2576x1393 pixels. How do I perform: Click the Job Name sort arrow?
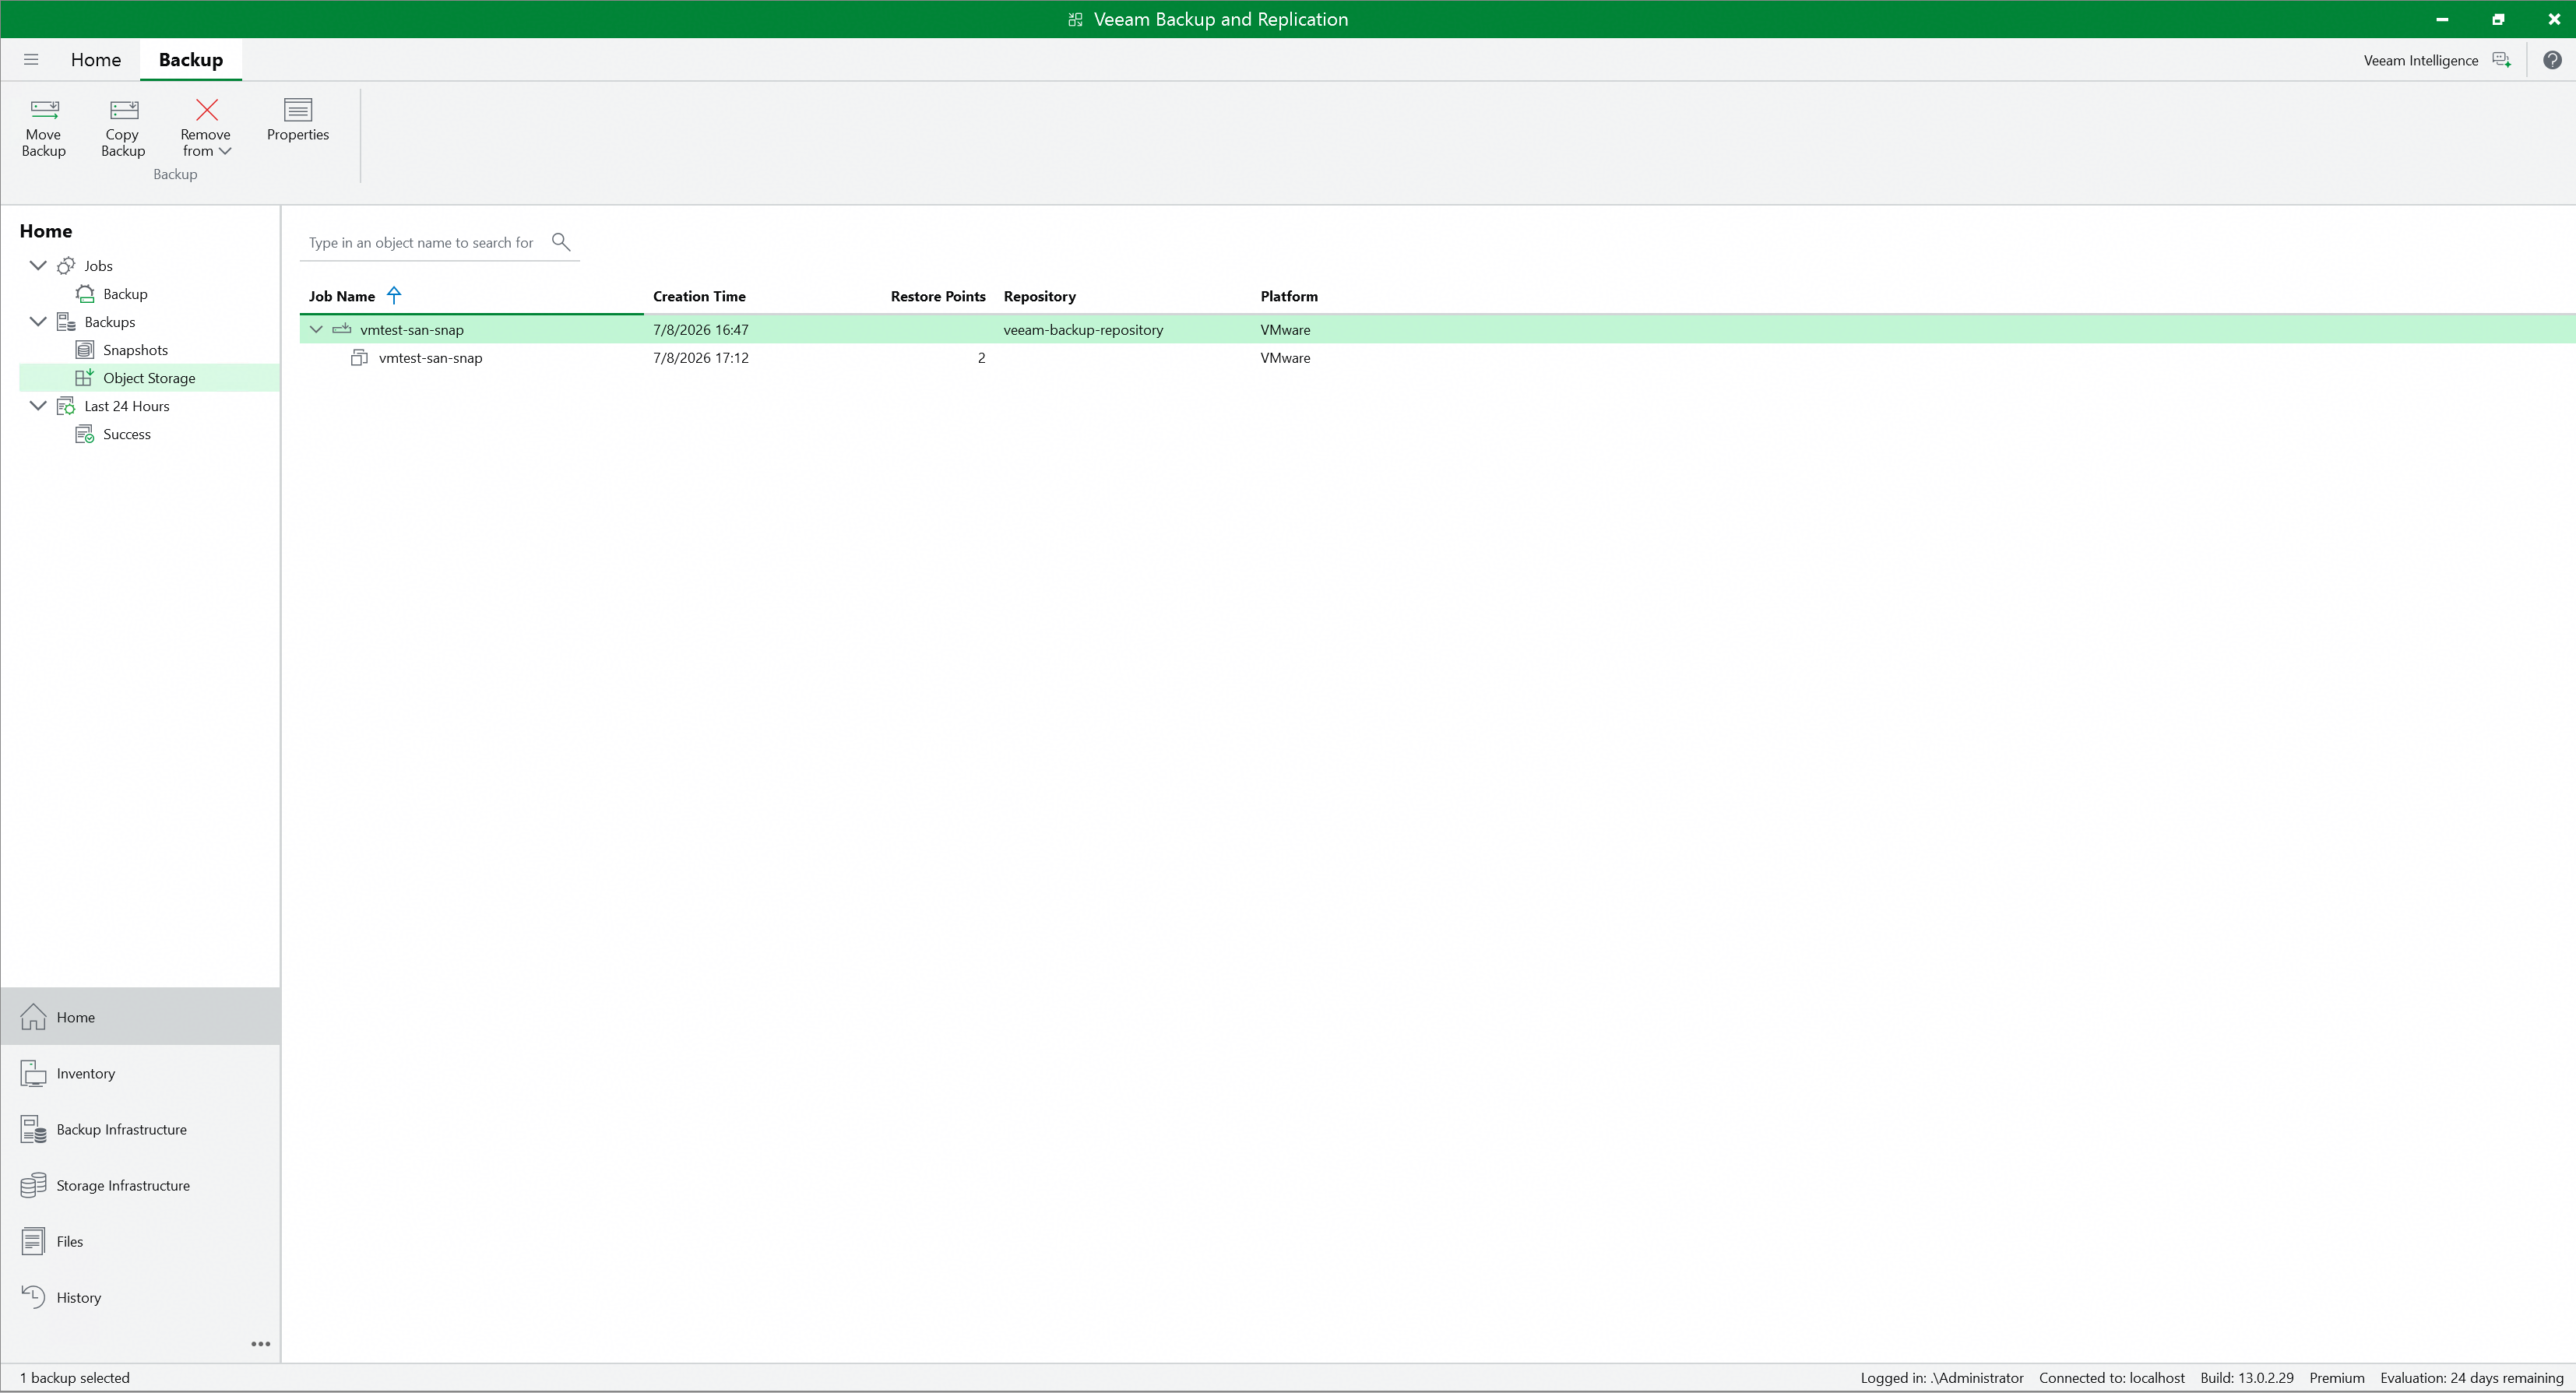click(x=394, y=295)
